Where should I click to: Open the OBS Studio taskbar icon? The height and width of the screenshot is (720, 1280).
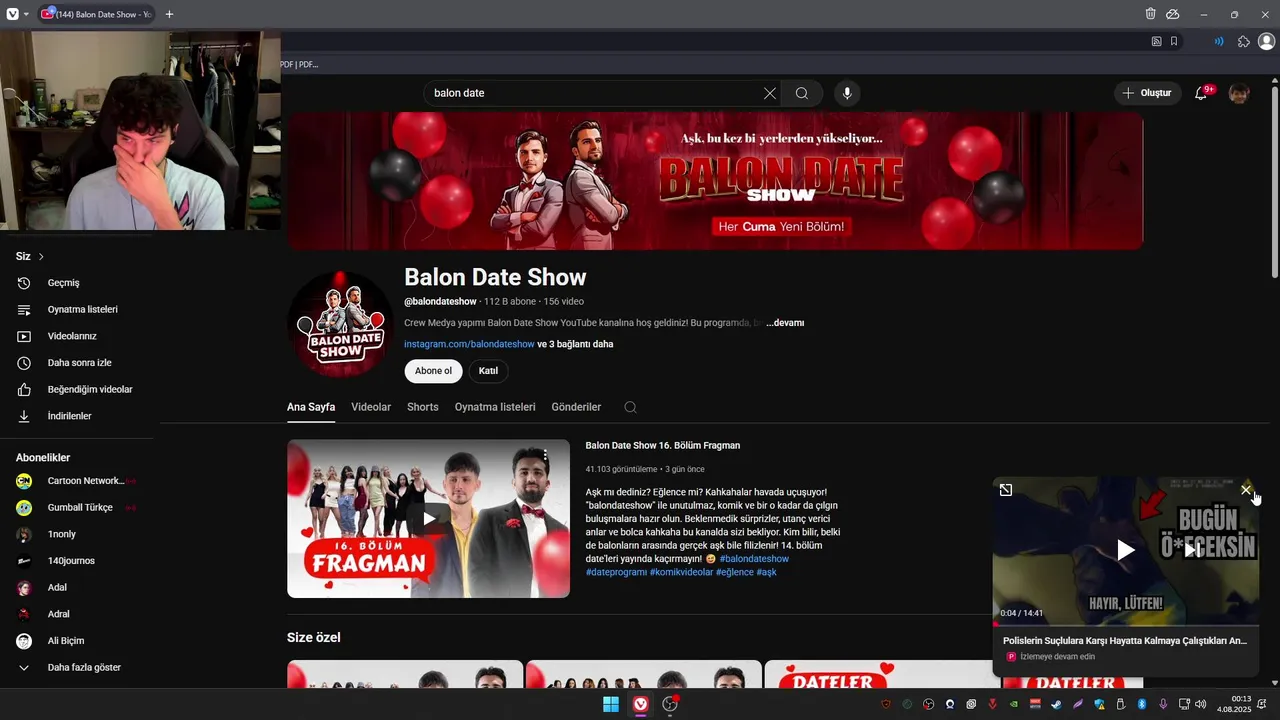(x=670, y=704)
